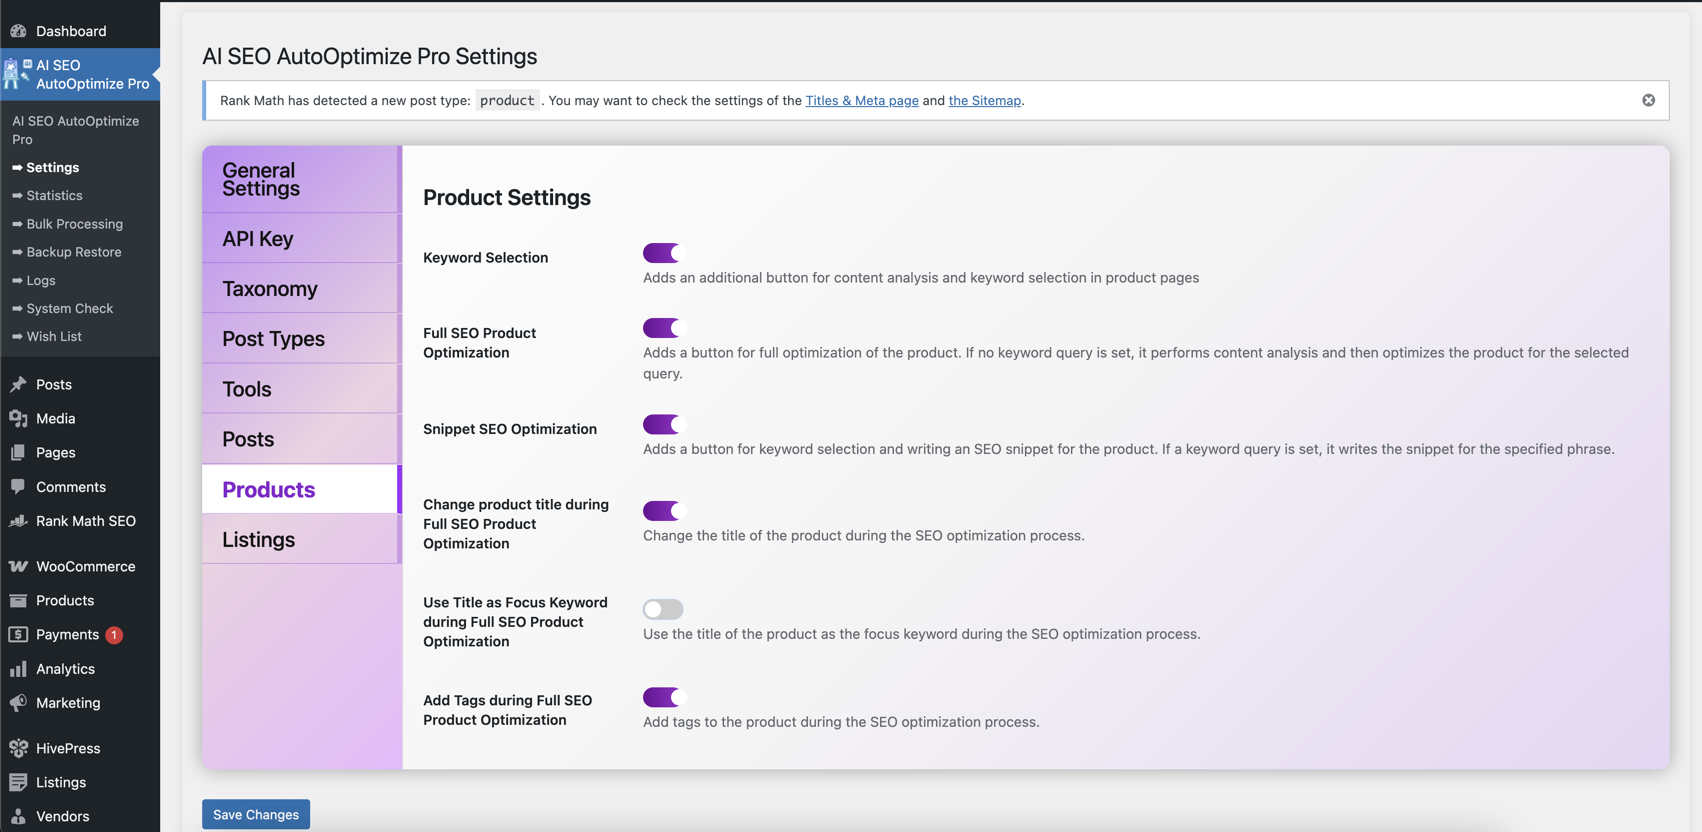
Task: Open the Logs submenu item
Action: pos(41,280)
